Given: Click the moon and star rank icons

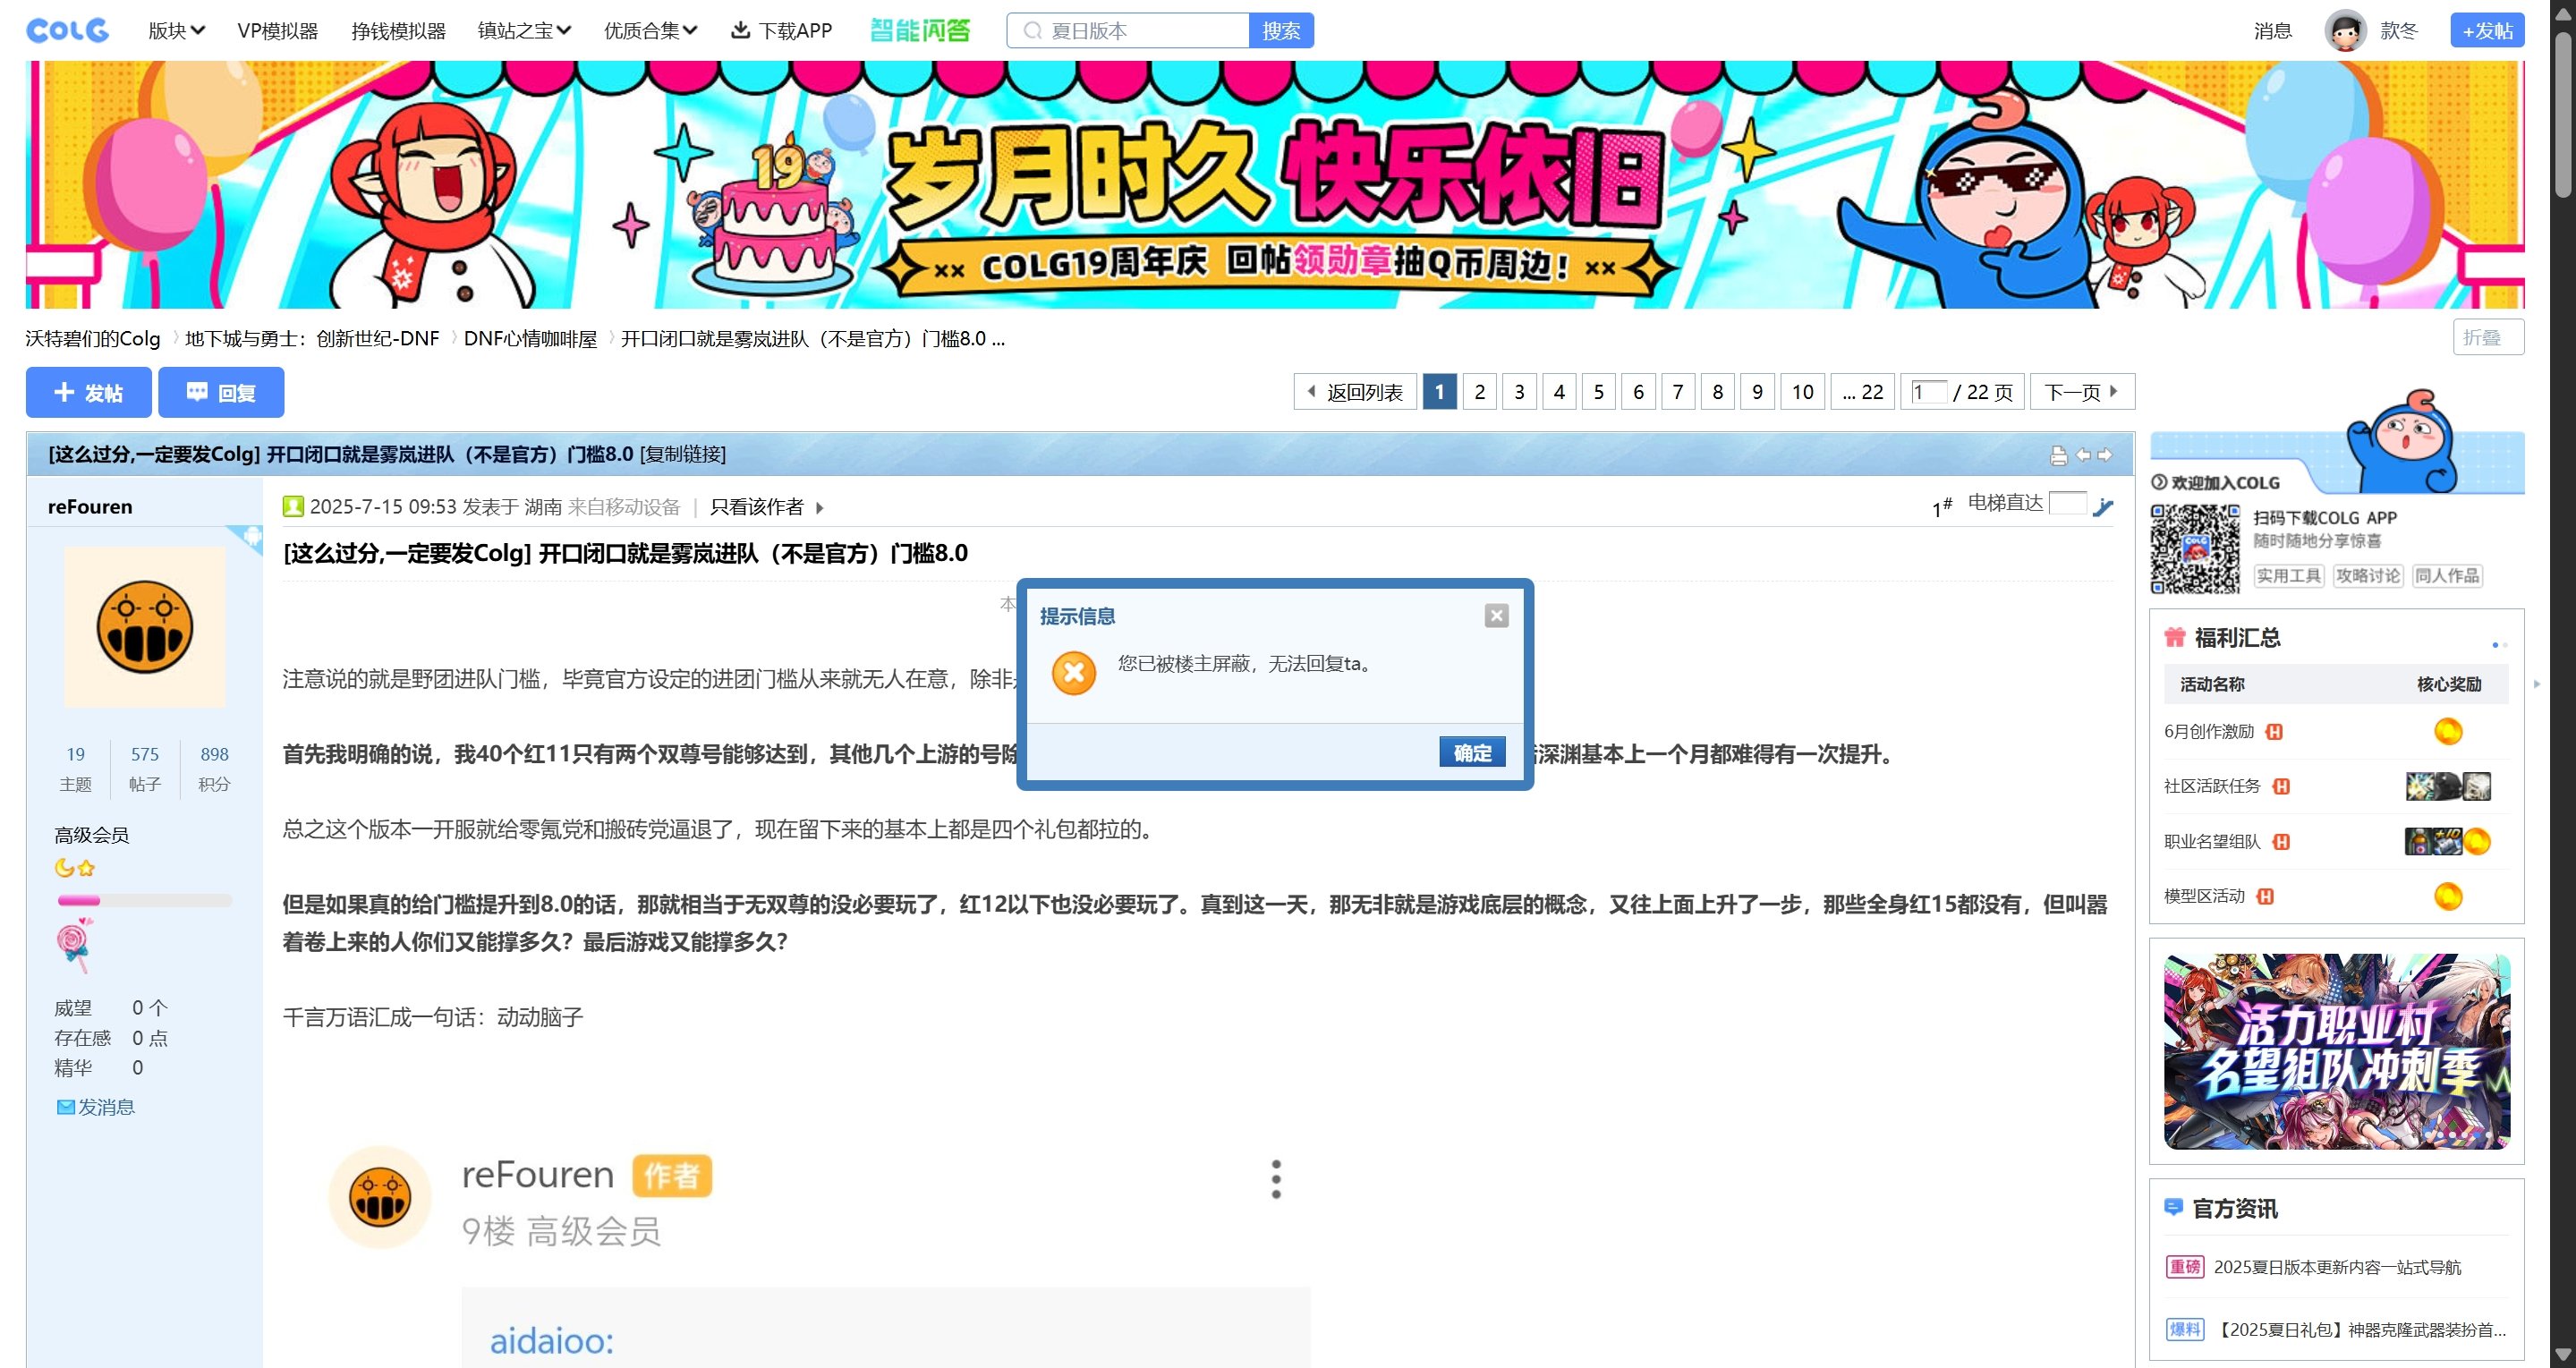Looking at the screenshot, I should [75, 867].
